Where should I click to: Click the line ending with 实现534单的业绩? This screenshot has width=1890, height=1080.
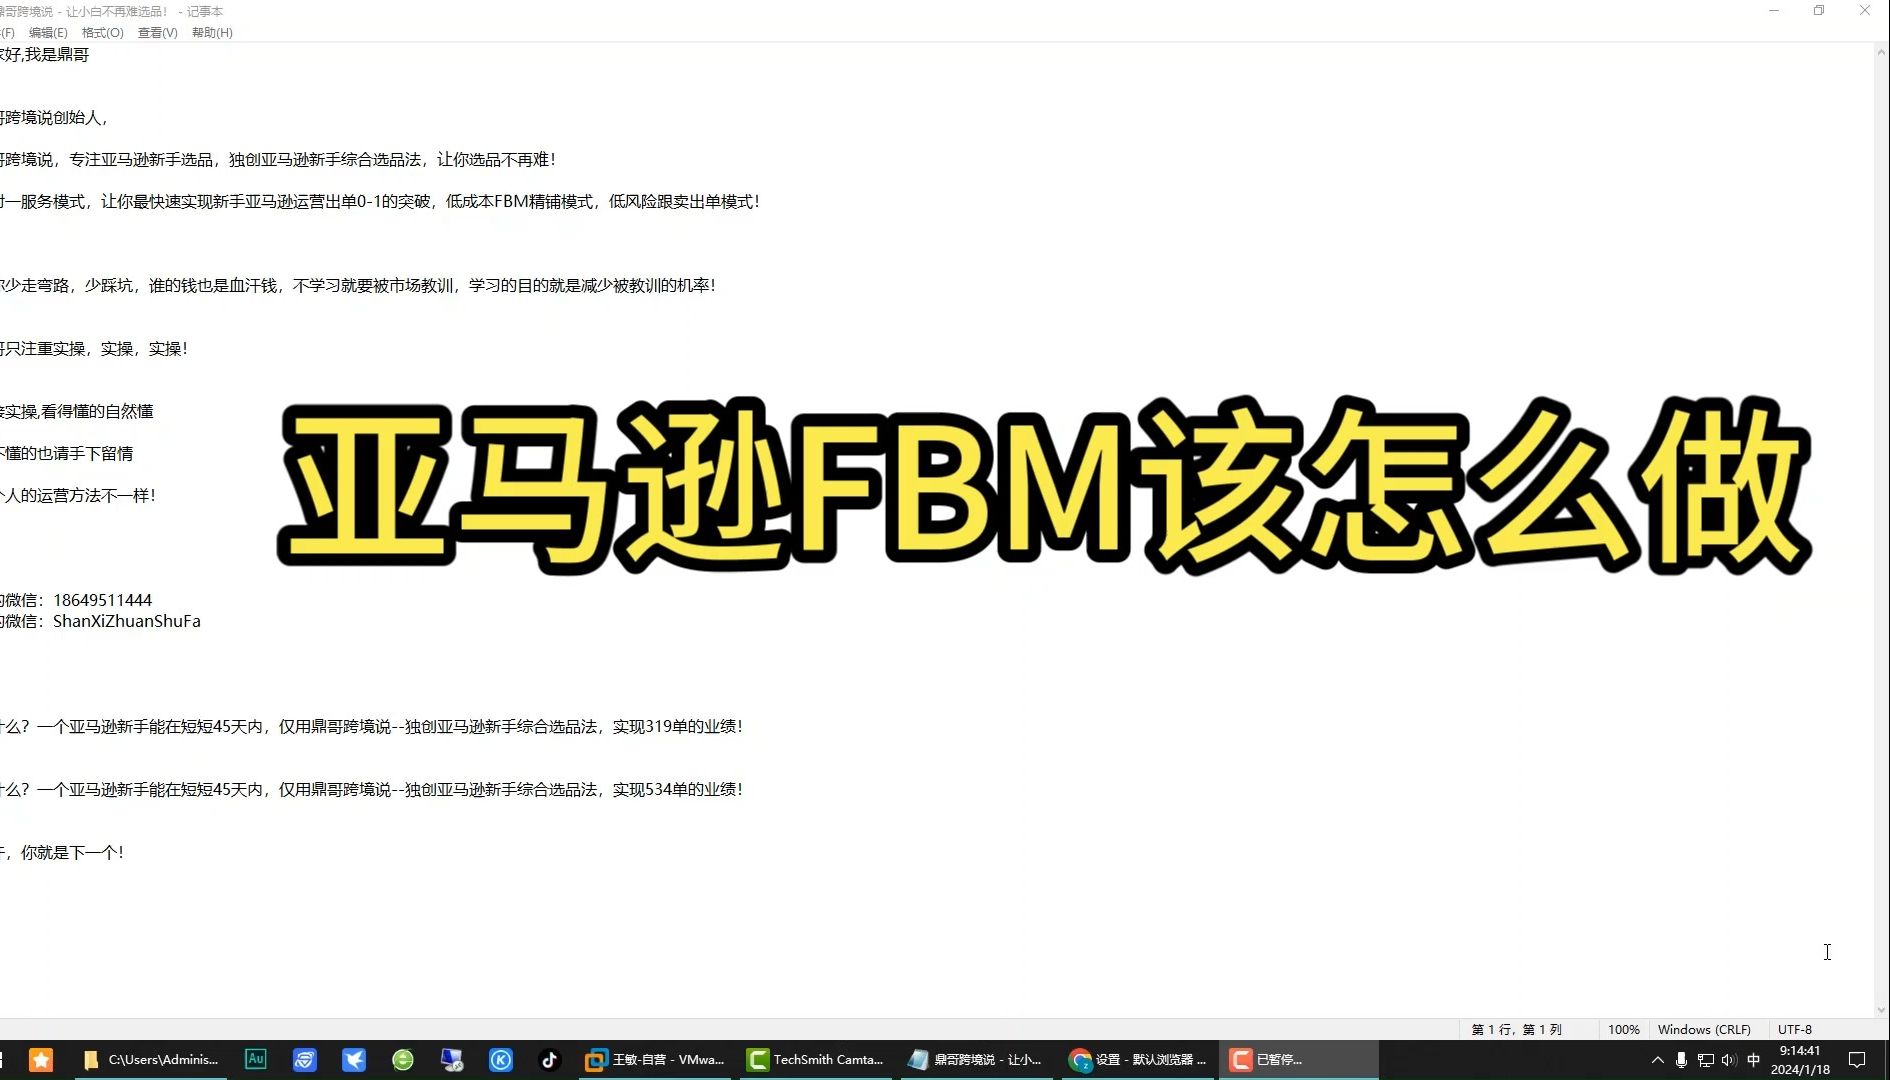(x=372, y=789)
